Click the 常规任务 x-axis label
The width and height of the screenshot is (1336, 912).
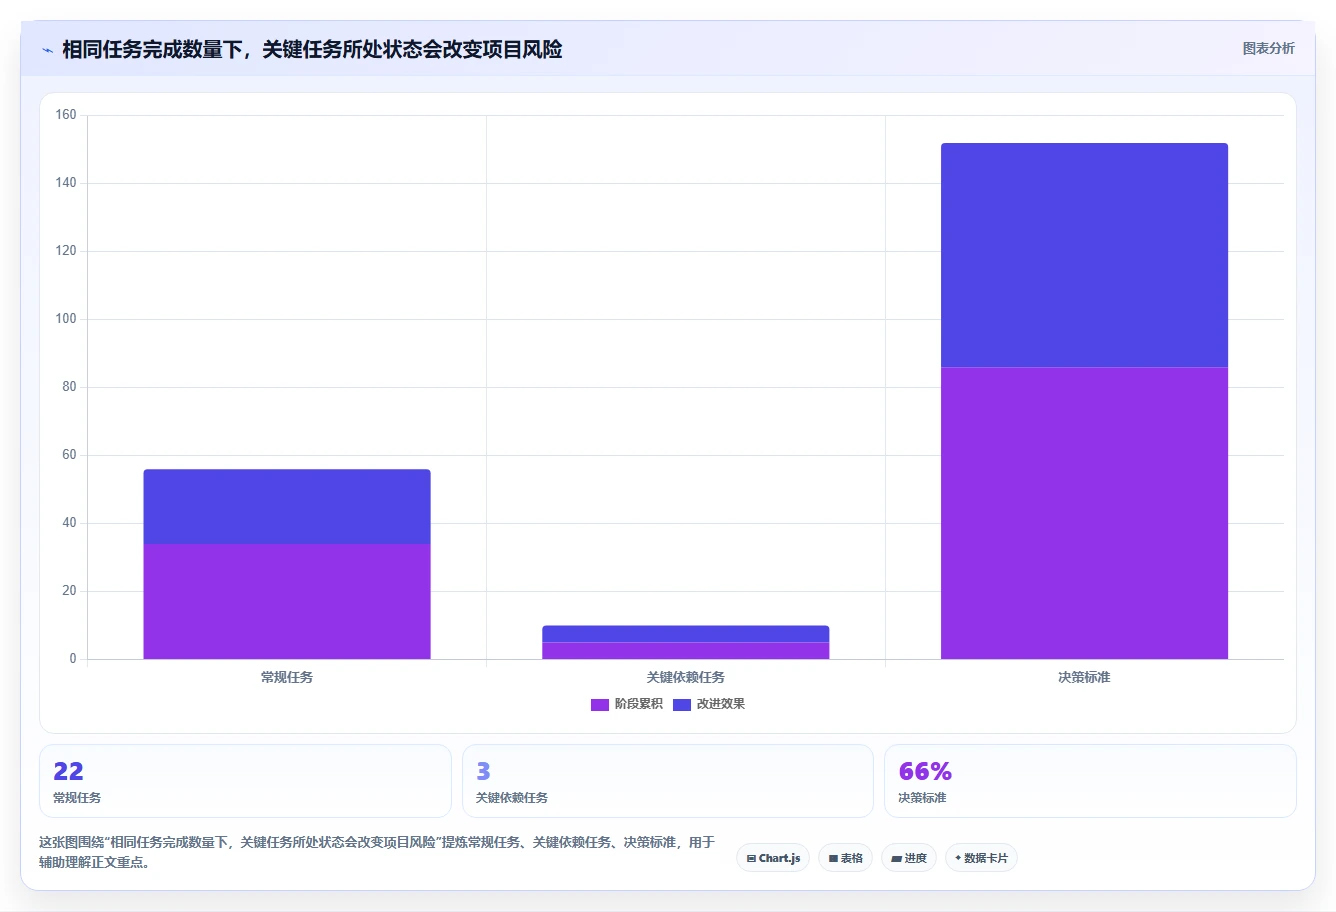(287, 677)
